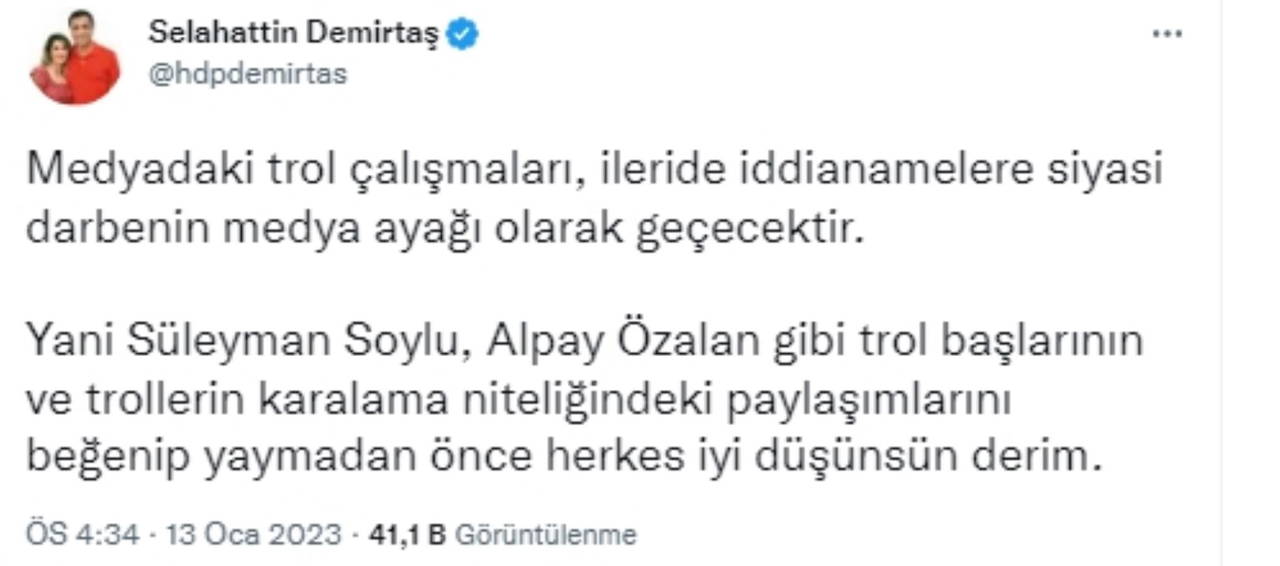
Task: Open the profile photo avatar
Action: (x=75, y=58)
